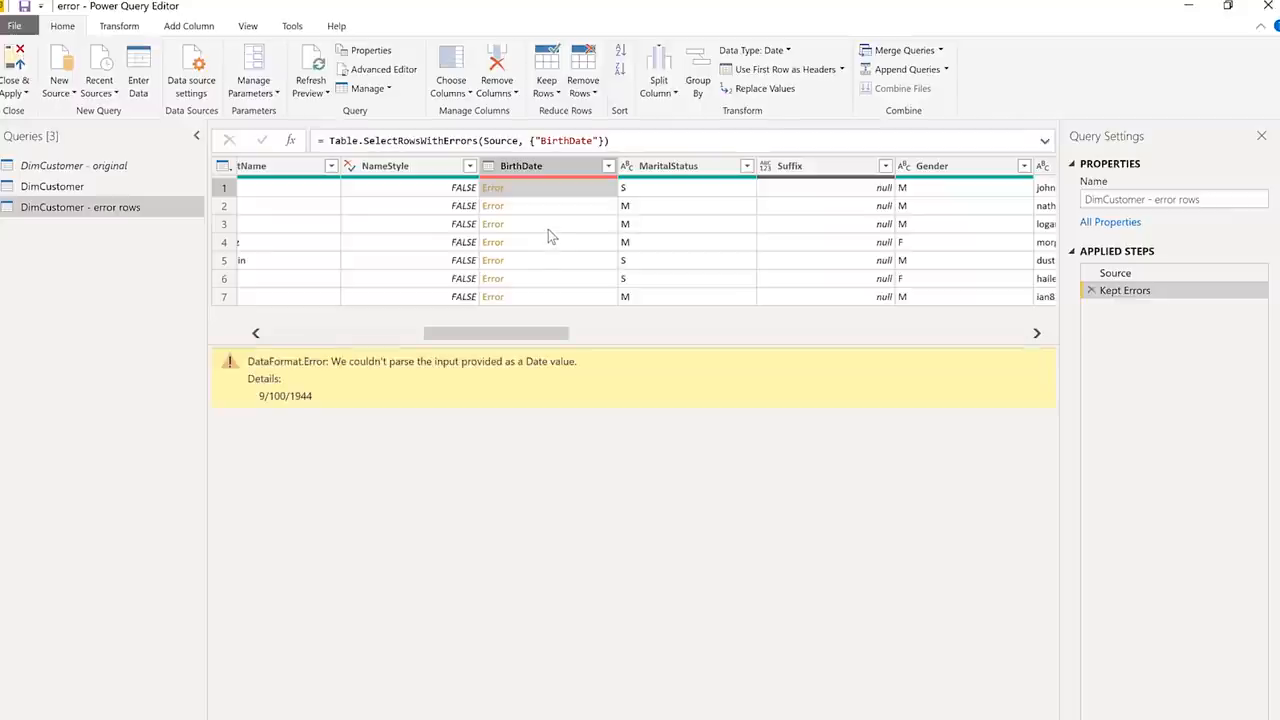Click the fx function icon
1280x720 pixels.
(x=290, y=141)
